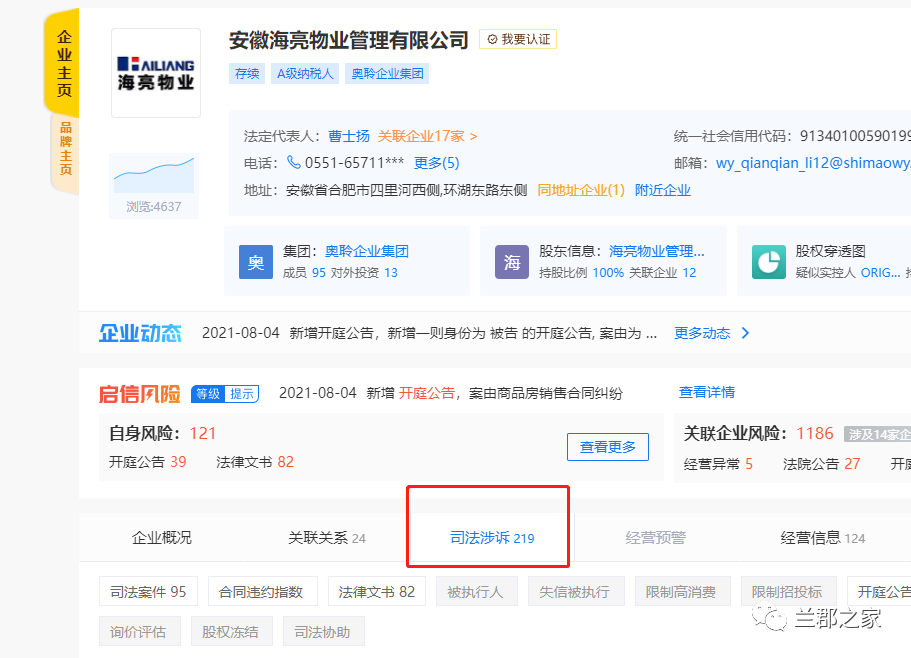
Task: Click the phone icon next to 0551-65711***
Action: tap(294, 162)
